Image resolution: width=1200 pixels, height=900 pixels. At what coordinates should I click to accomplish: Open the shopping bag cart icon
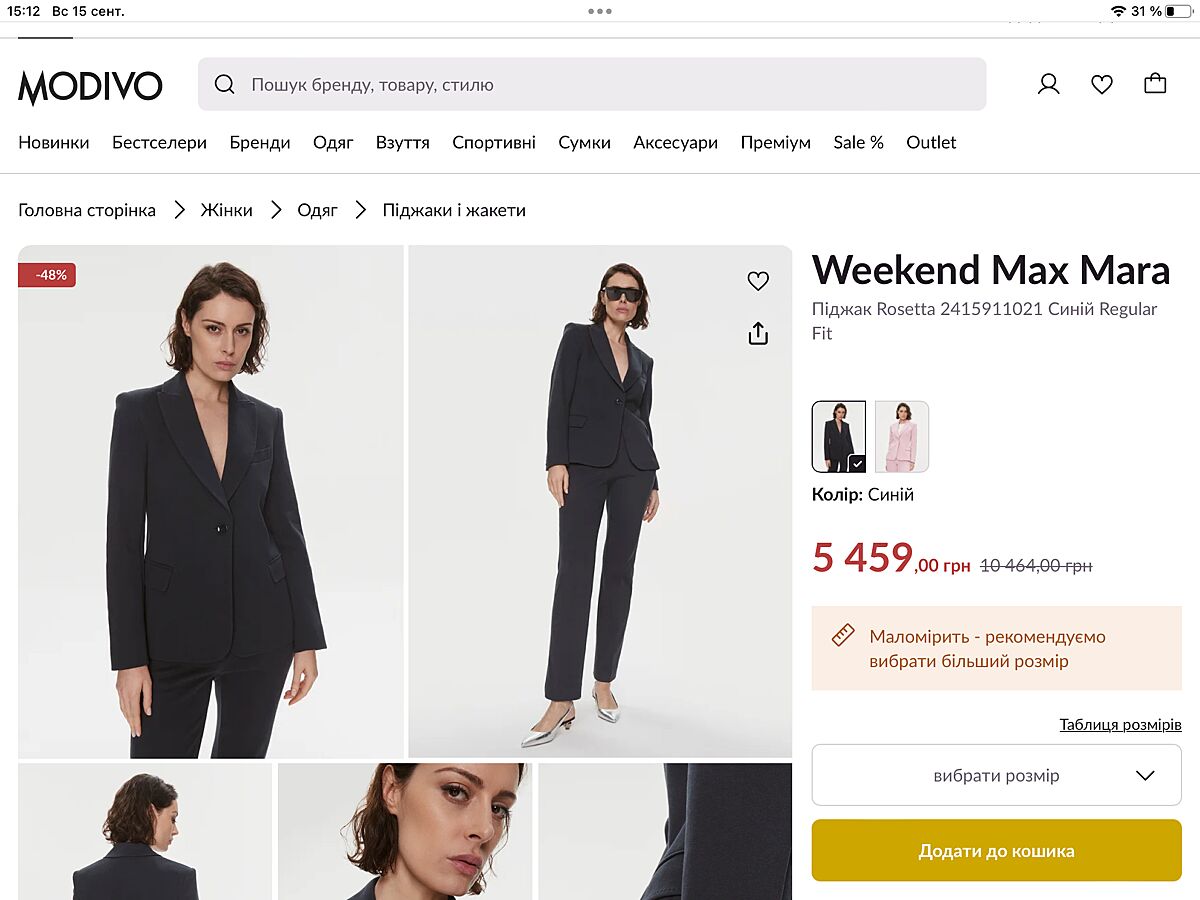coord(1155,84)
